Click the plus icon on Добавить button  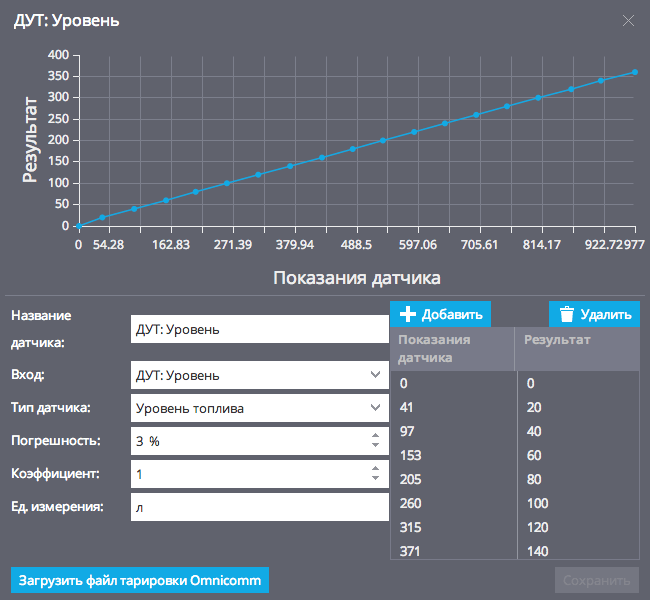click(x=407, y=314)
